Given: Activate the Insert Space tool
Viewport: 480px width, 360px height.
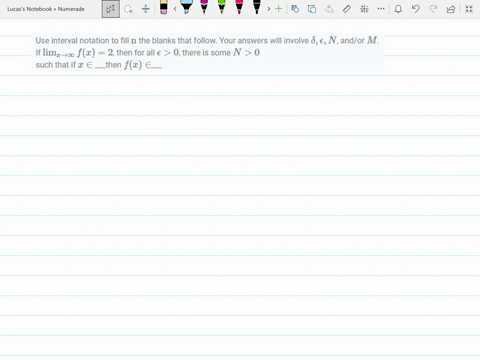Looking at the screenshot, I should [x=146, y=9].
